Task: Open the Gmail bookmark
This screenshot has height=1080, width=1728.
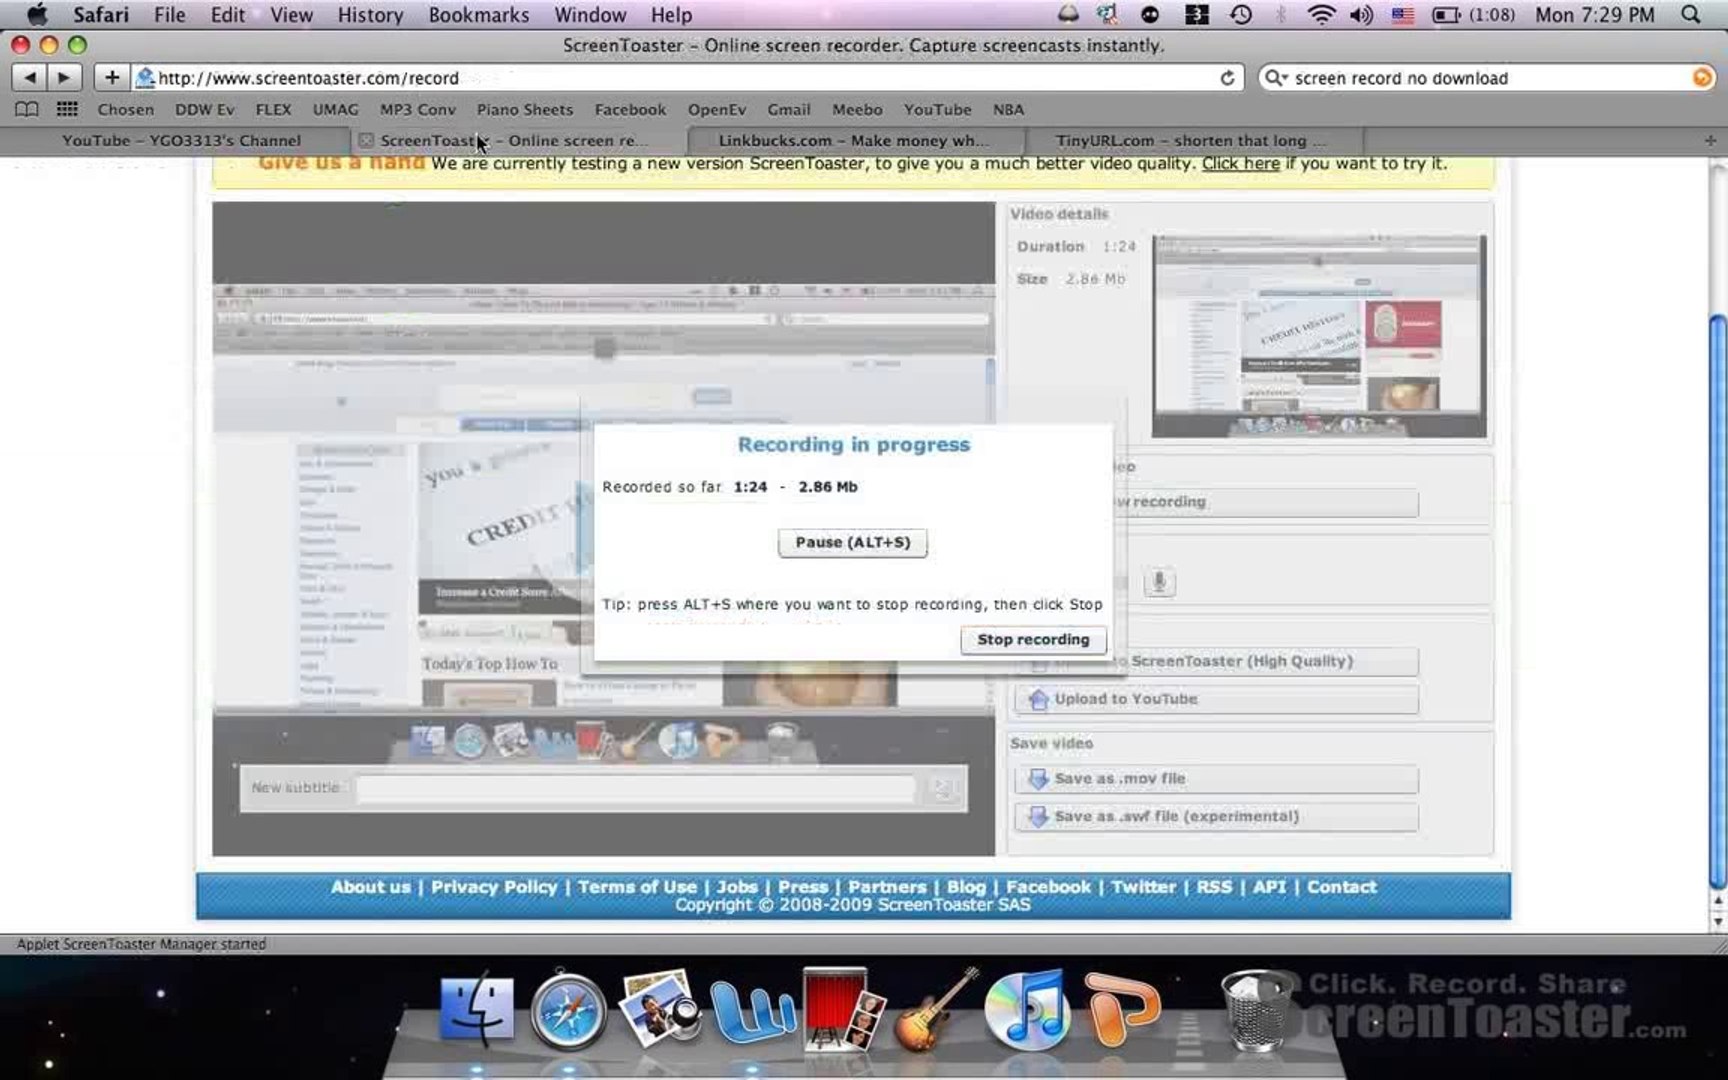Action: point(789,110)
